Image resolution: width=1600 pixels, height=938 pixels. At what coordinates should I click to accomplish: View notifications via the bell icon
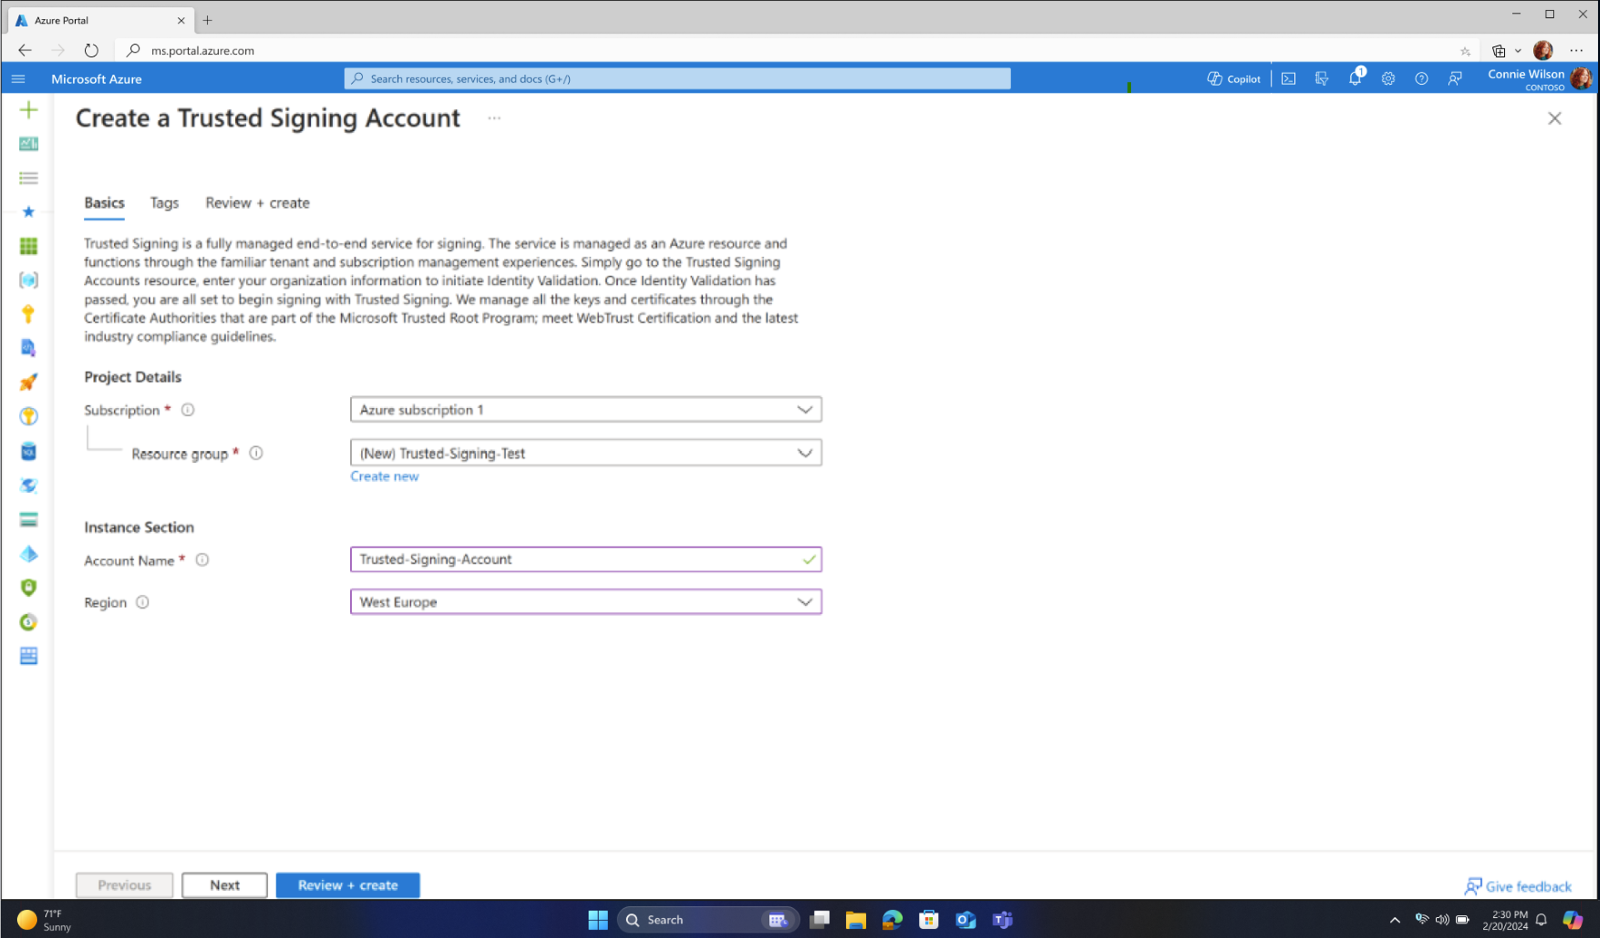1355,78
